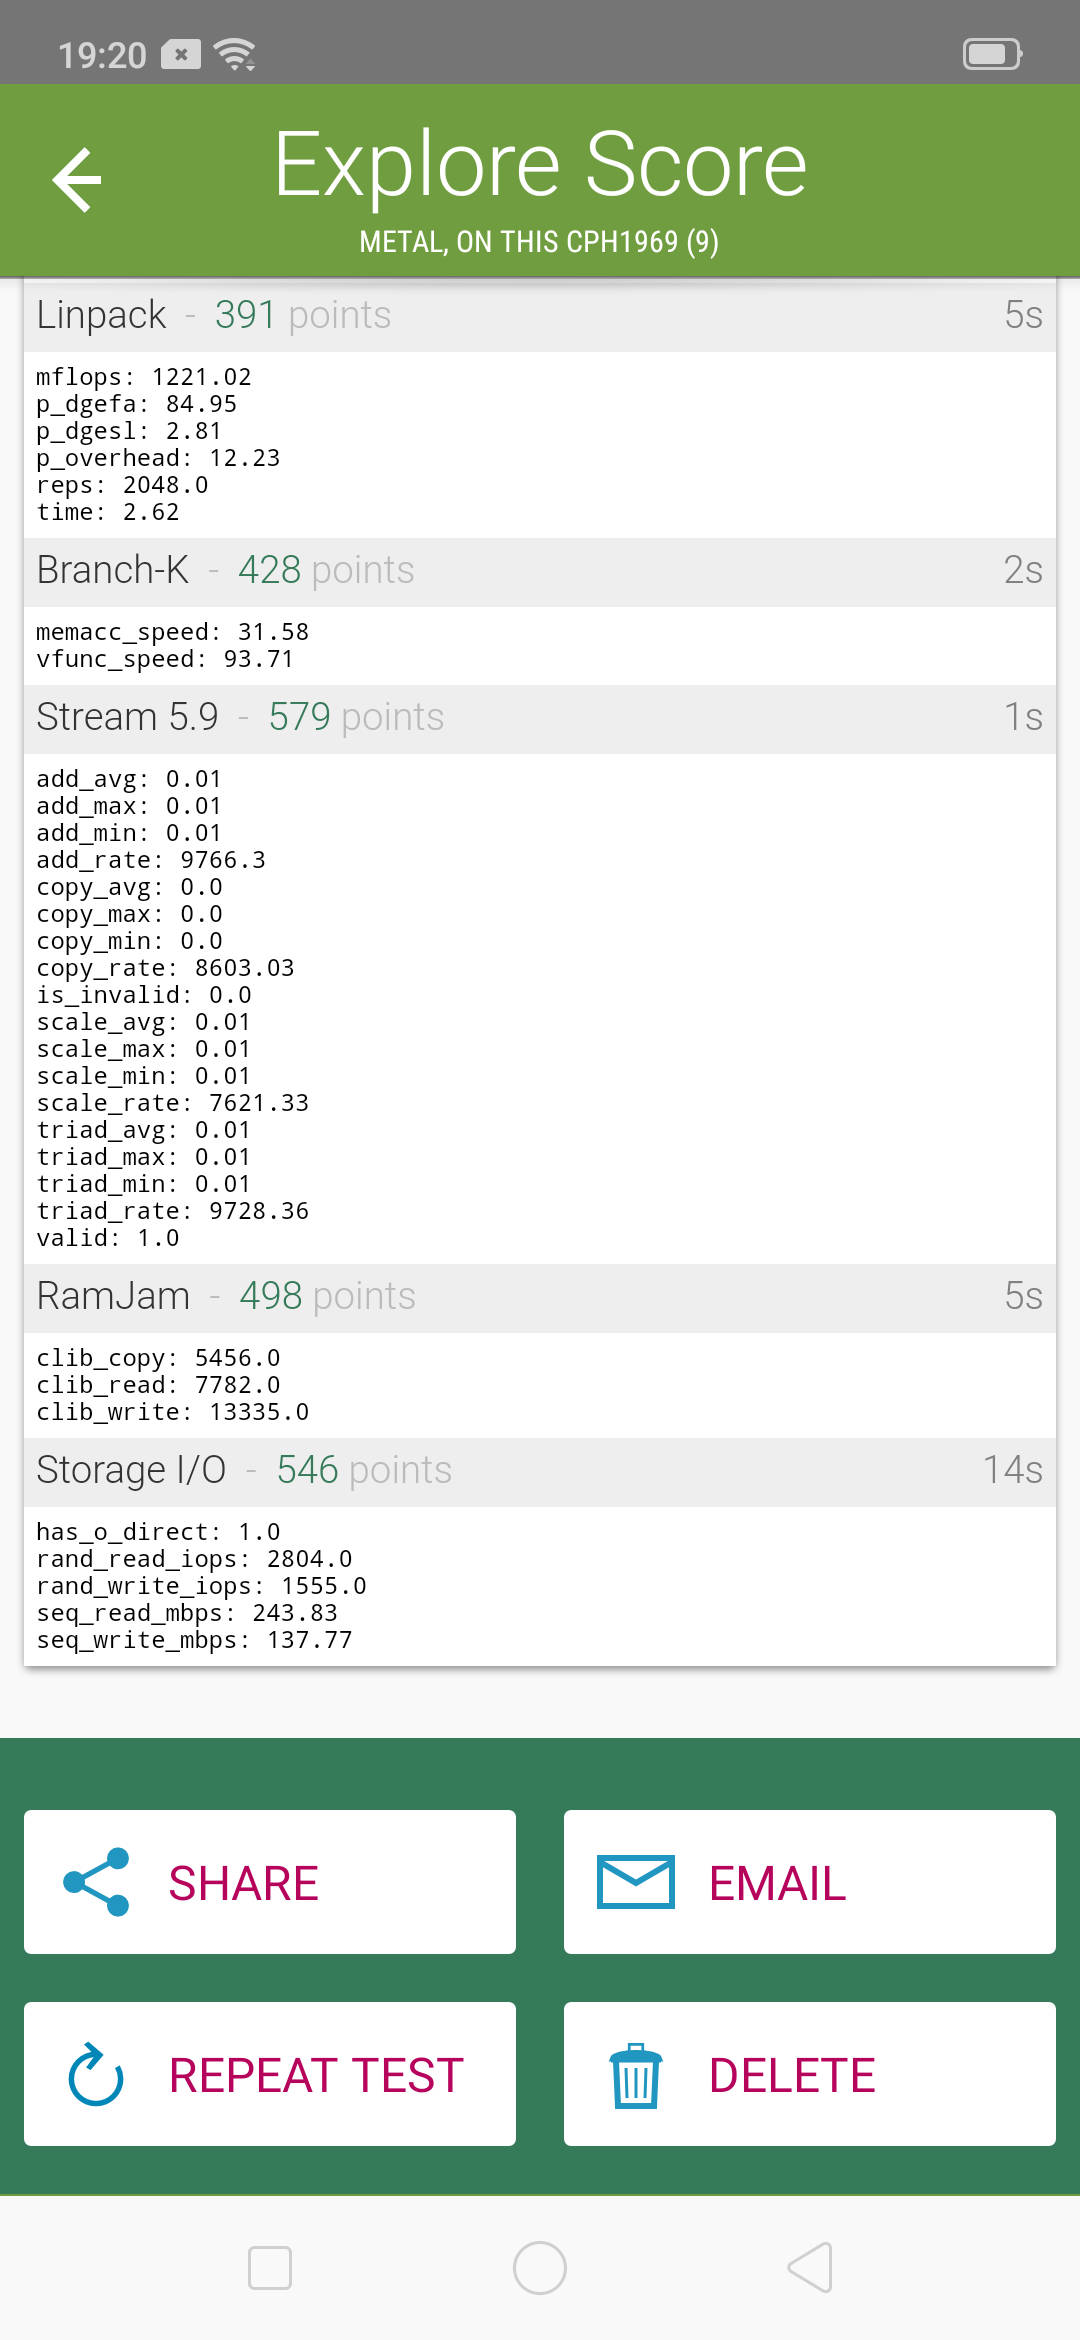Tap the trash can delete icon
Image resolution: width=1080 pixels, height=2340 pixels.
point(635,2076)
